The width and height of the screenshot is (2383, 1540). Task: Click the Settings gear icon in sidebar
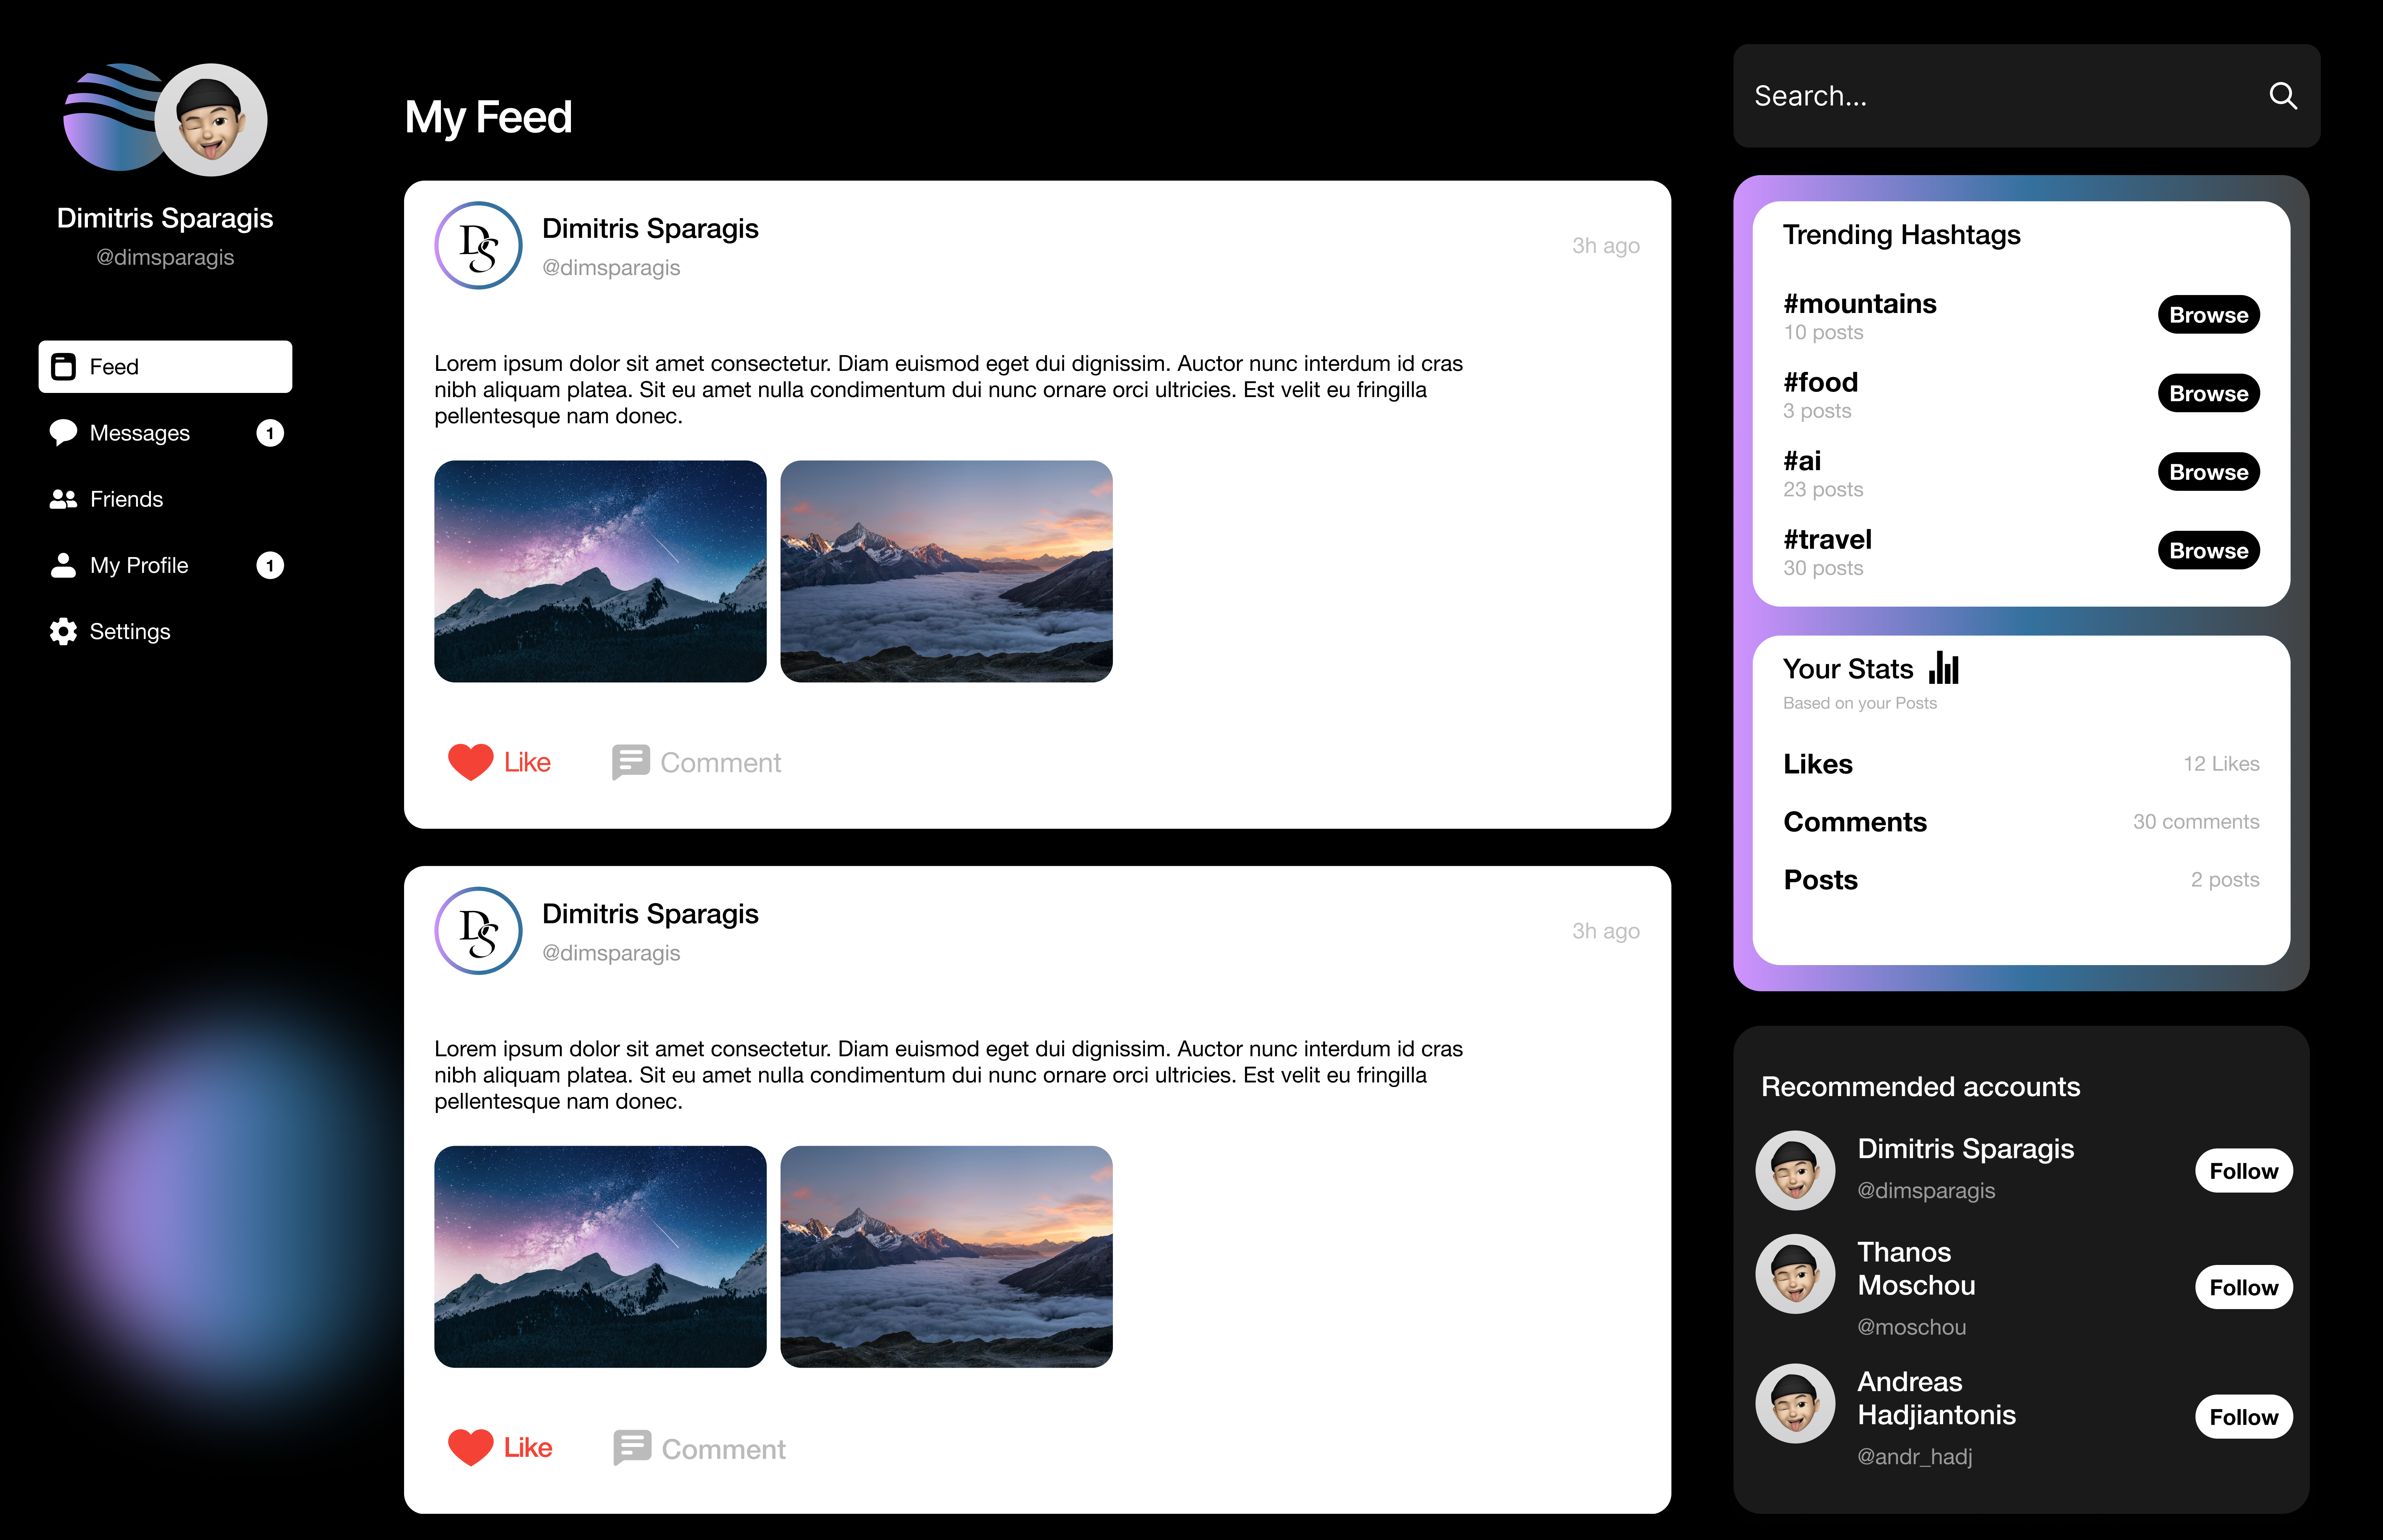(x=63, y=631)
